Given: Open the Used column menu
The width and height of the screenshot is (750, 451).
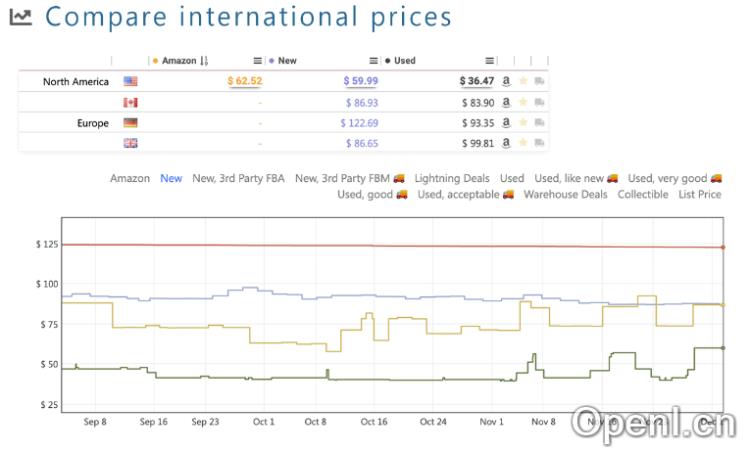Looking at the screenshot, I should [x=490, y=61].
